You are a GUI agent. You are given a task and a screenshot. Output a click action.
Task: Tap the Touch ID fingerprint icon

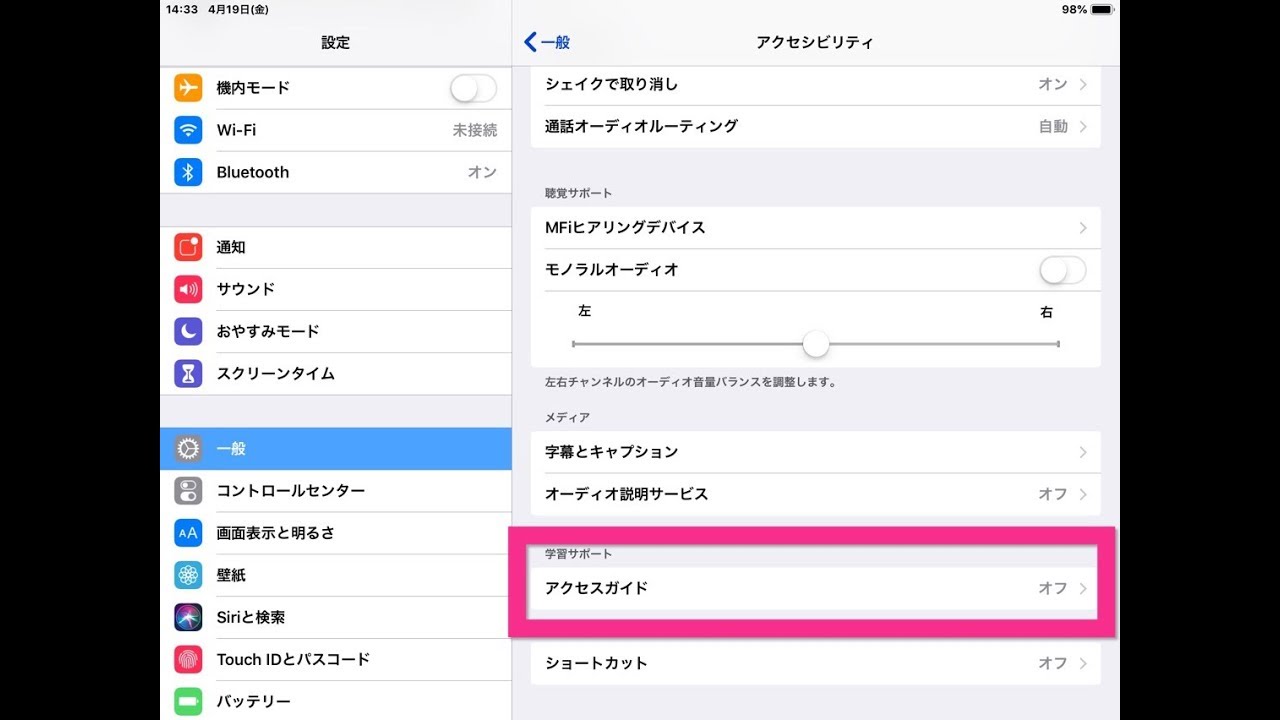click(x=188, y=659)
